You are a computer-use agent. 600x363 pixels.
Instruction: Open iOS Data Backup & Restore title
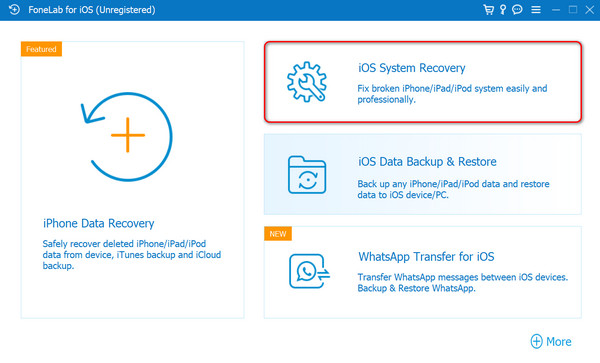click(x=427, y=162)
